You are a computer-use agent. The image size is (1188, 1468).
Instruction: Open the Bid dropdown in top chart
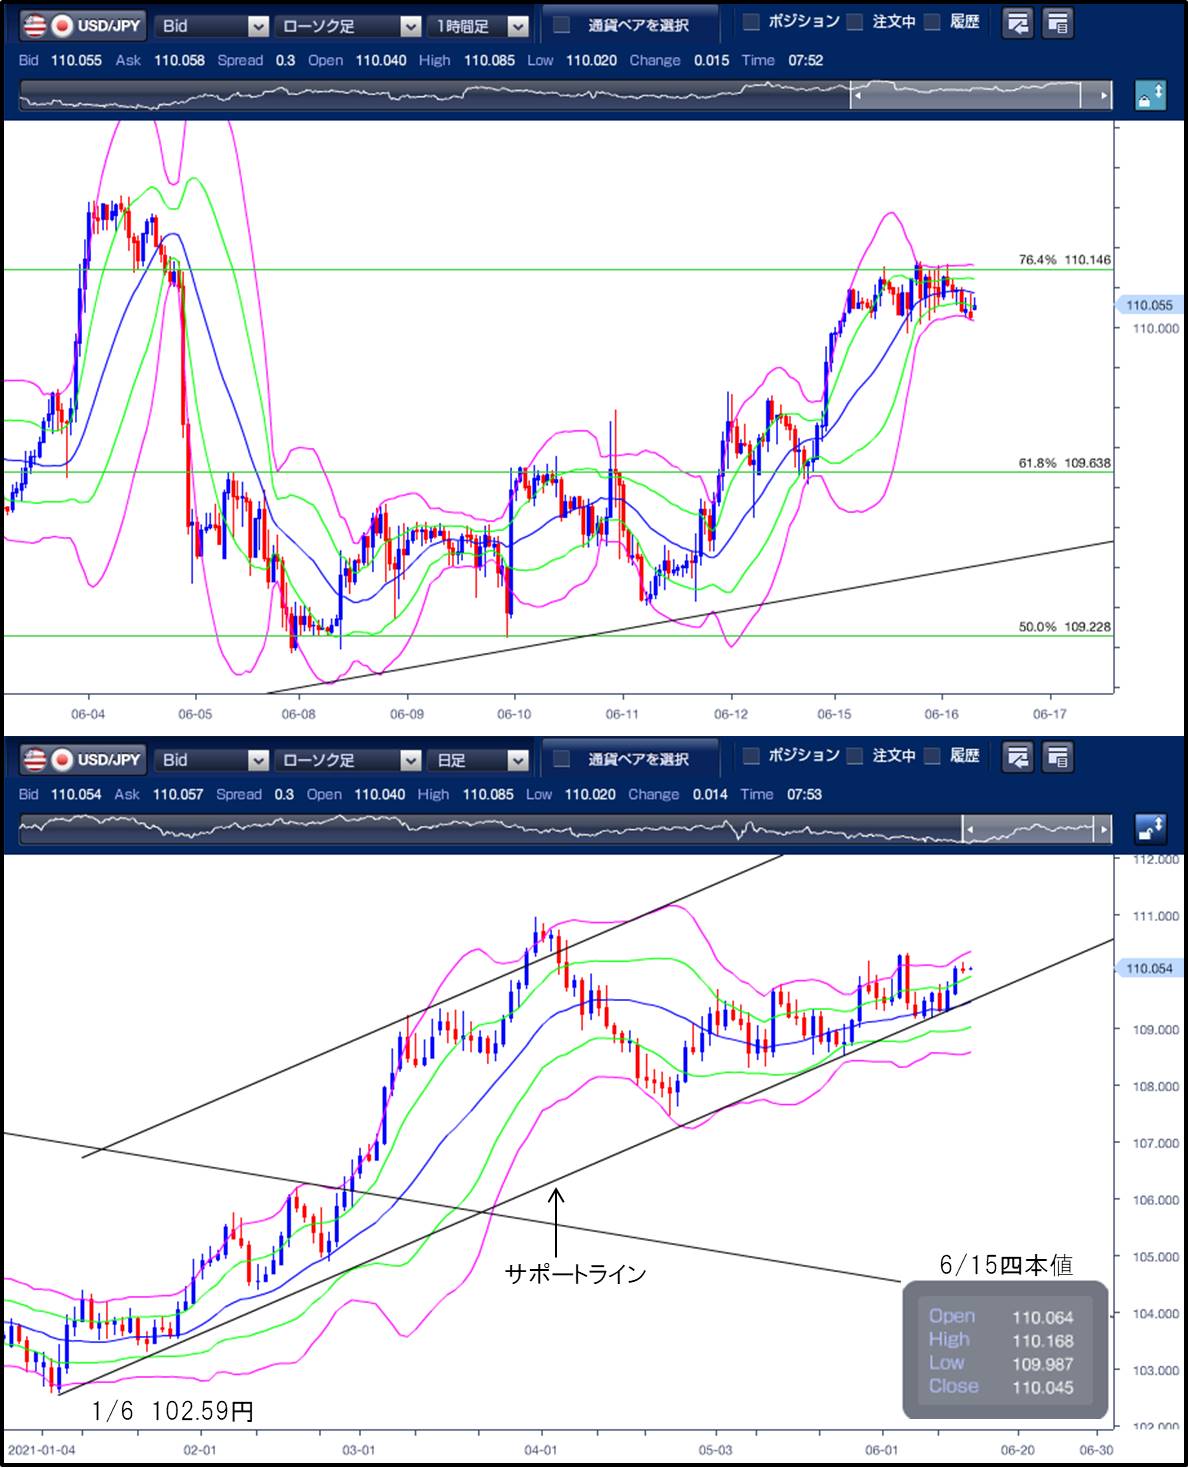211,26
